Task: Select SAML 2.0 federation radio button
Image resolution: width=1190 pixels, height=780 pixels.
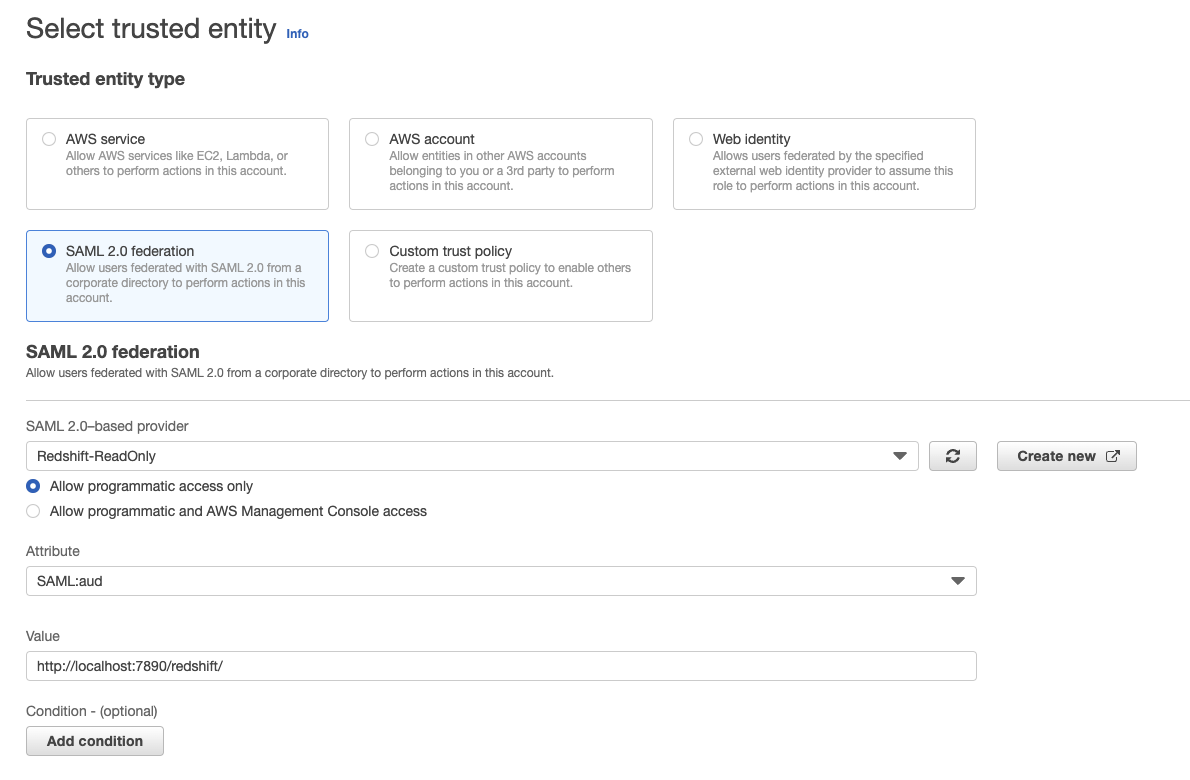Action: [49, 251]
